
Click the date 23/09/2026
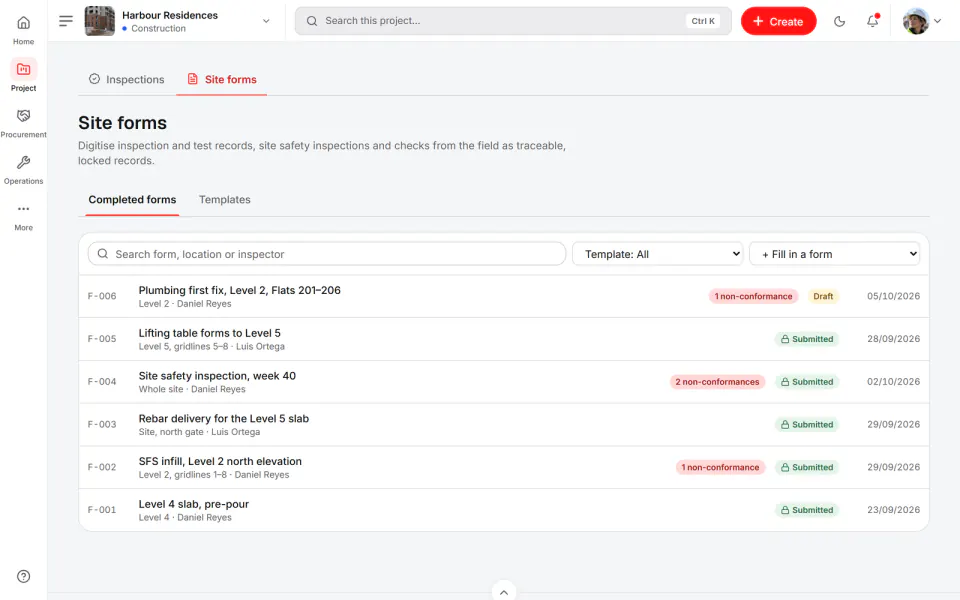click(893, 510)
